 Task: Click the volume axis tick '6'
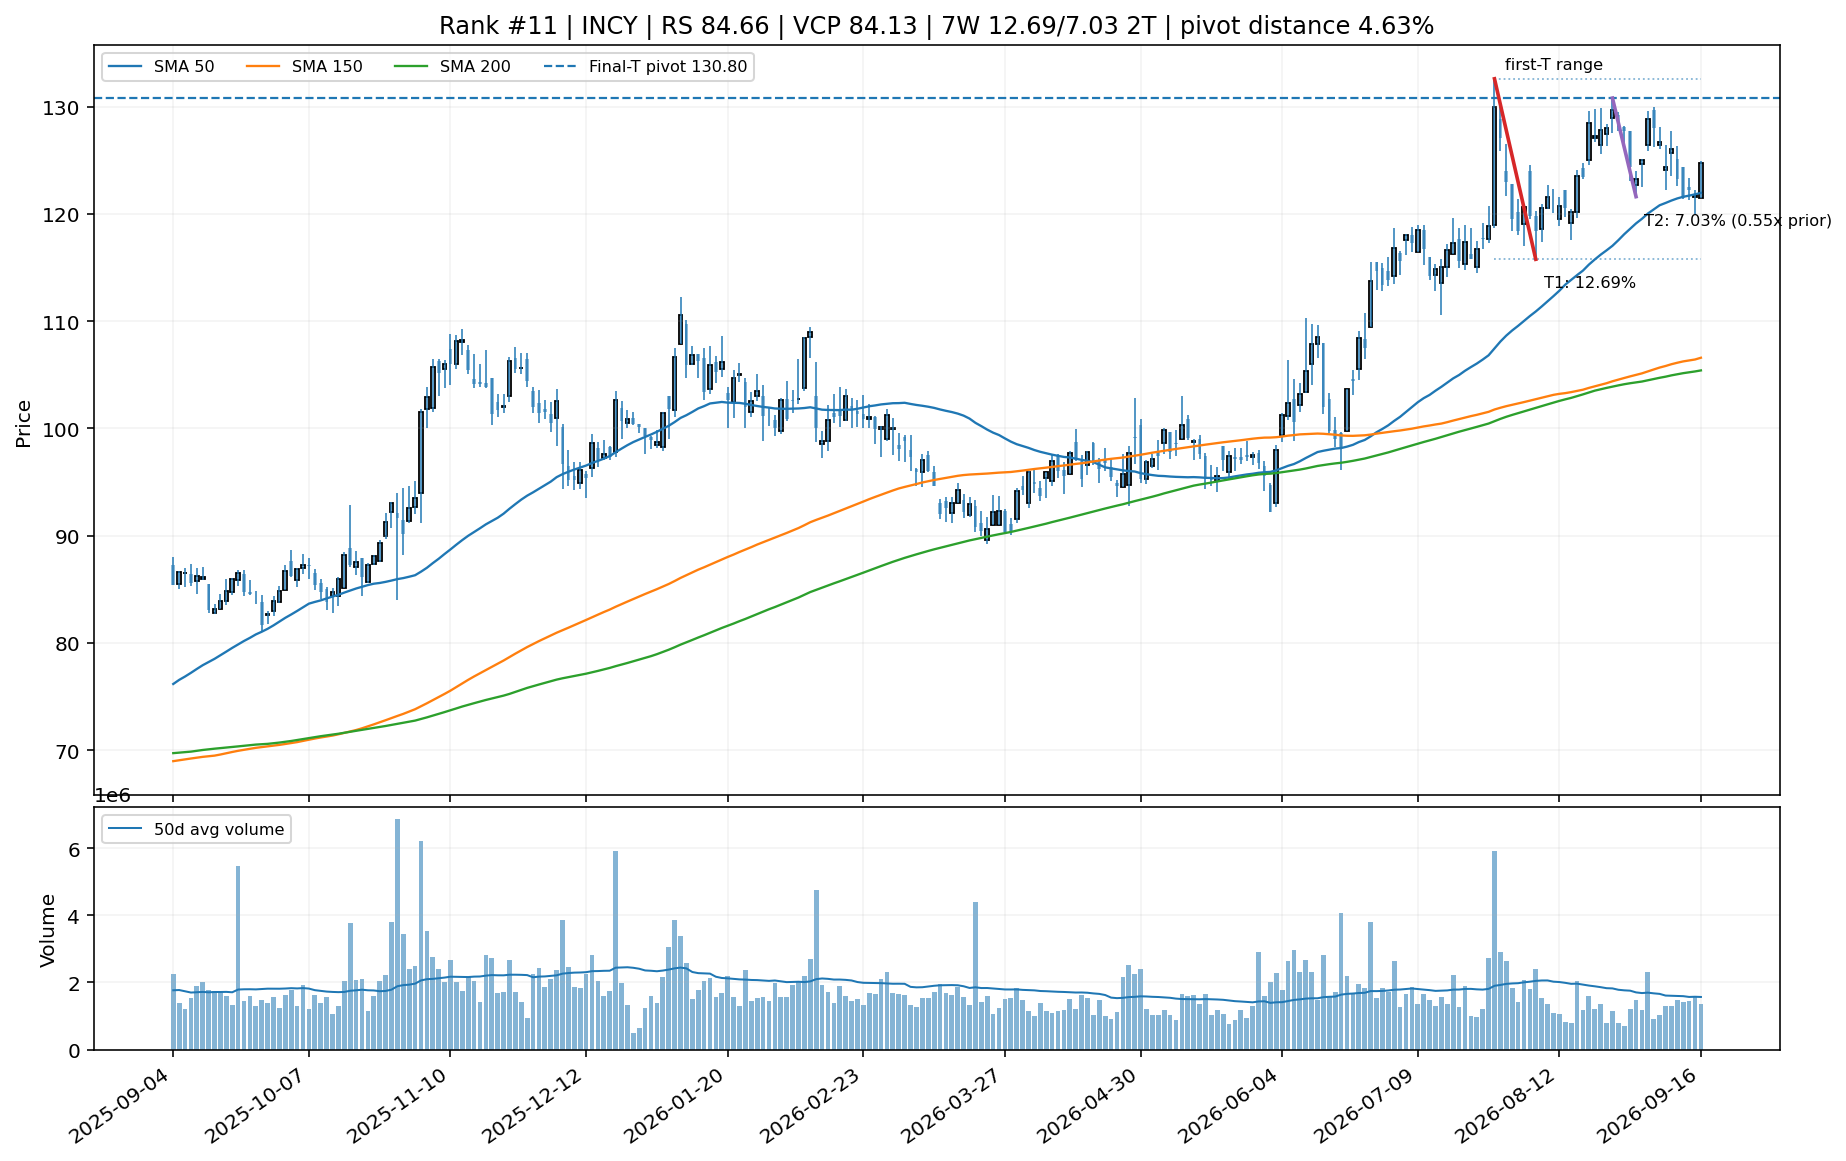76,848
